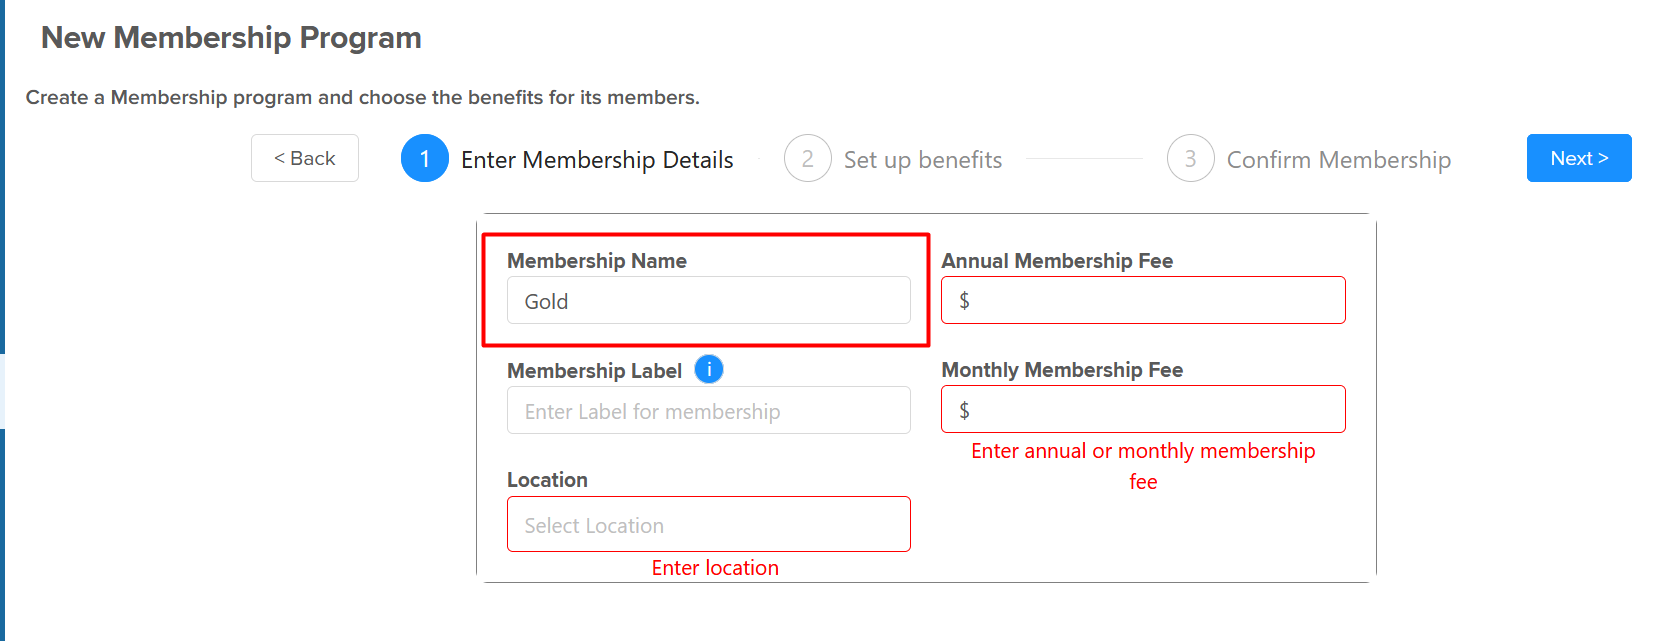Click the step 3 circle icon

point(1189,158)
